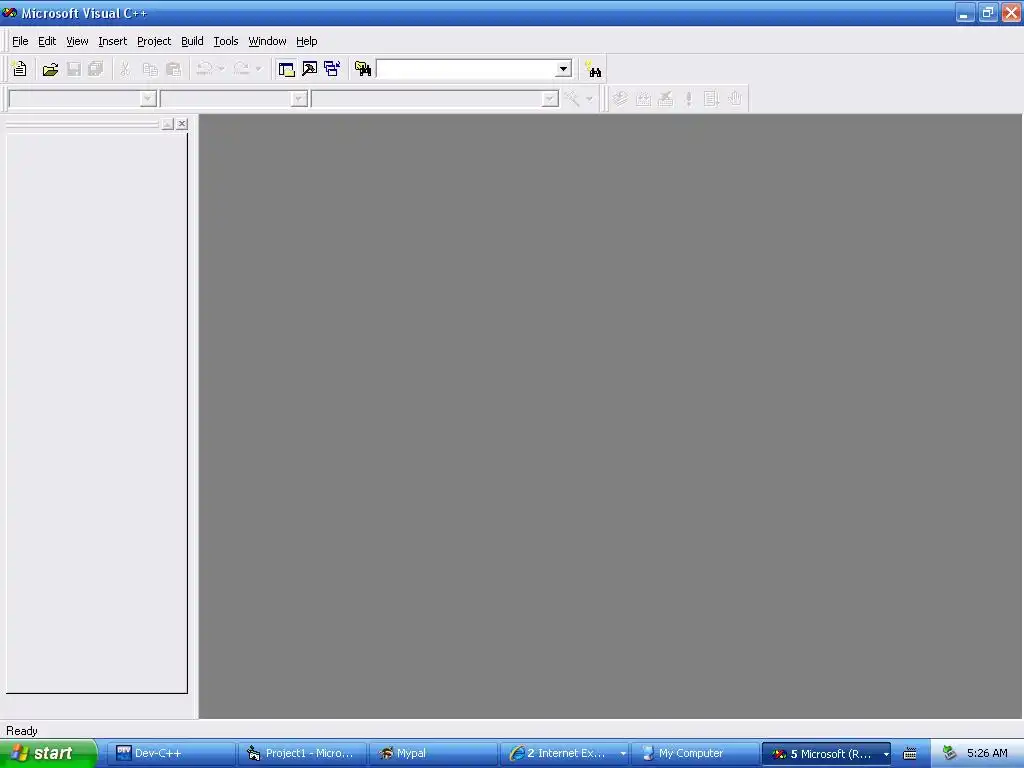Click the WizardBar actions wand icon
The width and height of the screenshot is (1024, 768).
point(572,99)
